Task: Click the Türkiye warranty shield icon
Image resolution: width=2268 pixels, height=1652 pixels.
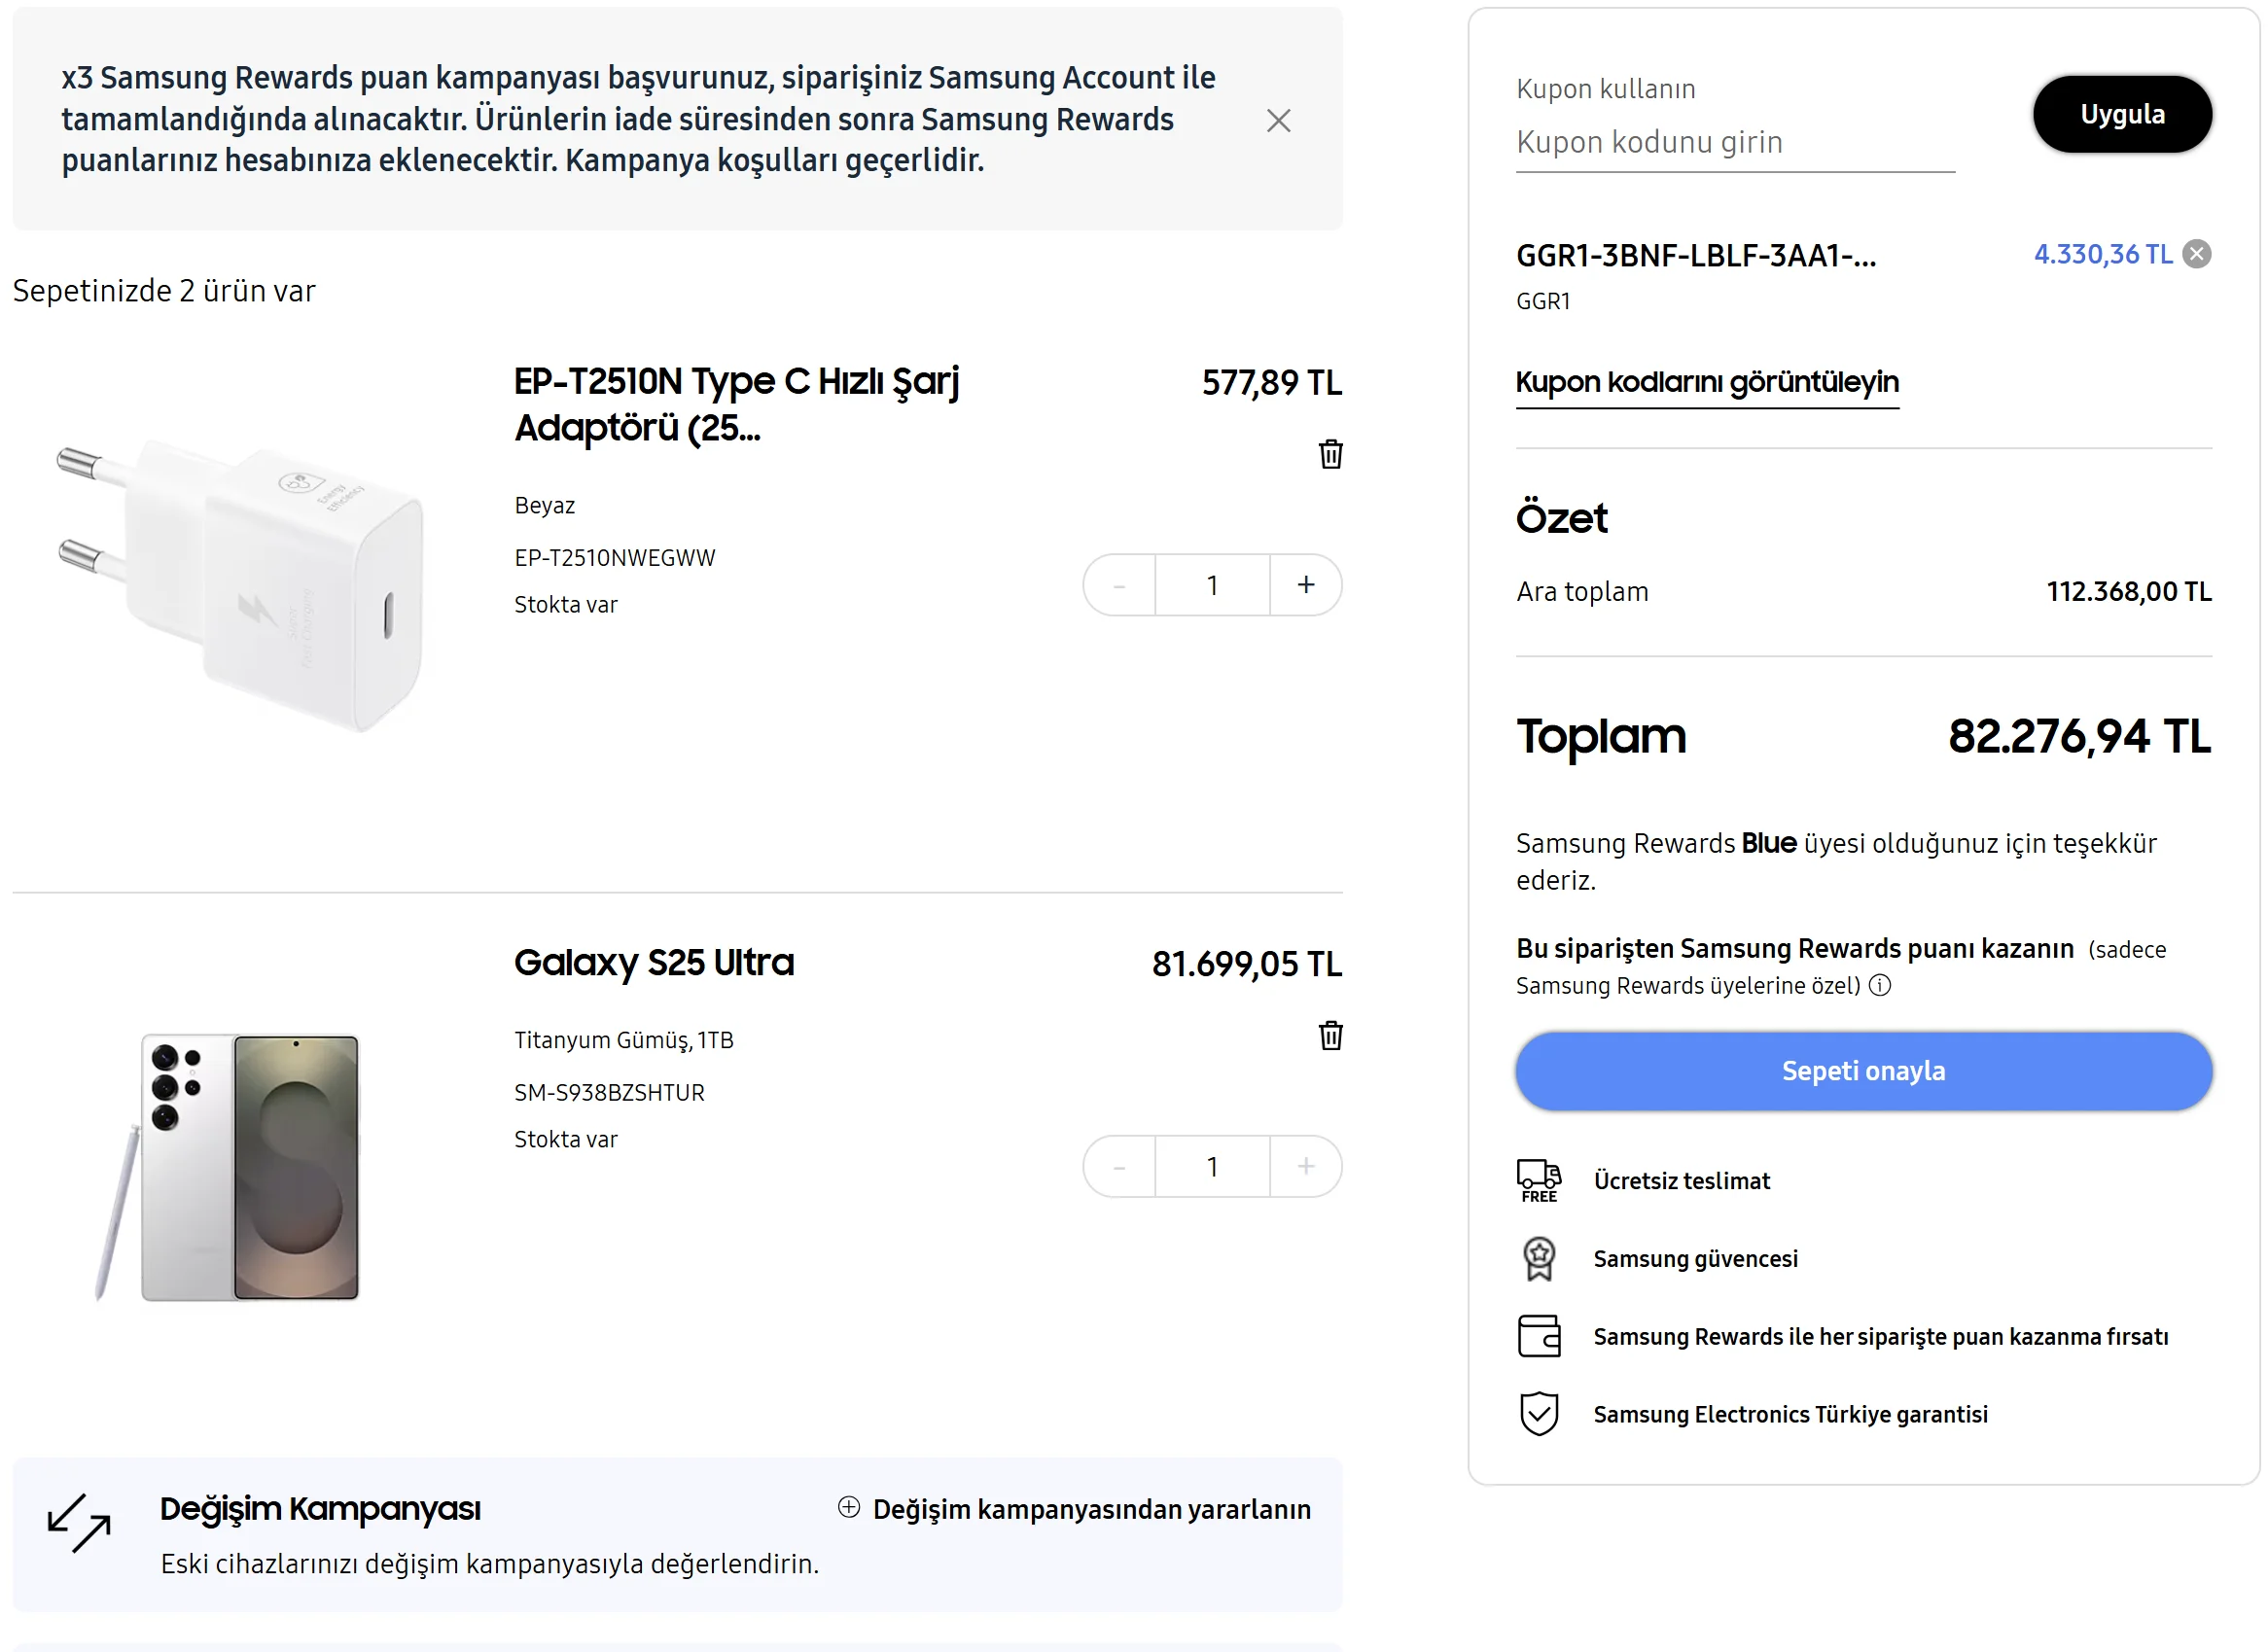Action: tap(1538, 1413)
